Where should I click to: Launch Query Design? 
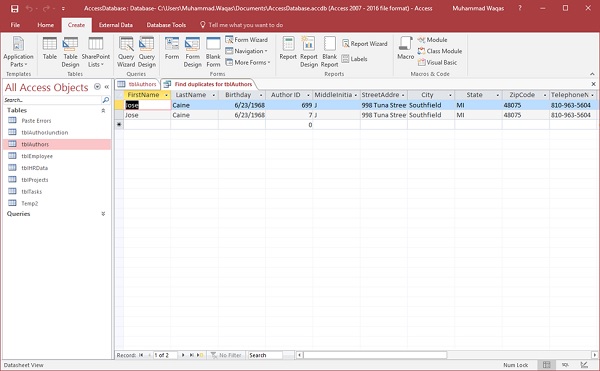tap(147, 52)
